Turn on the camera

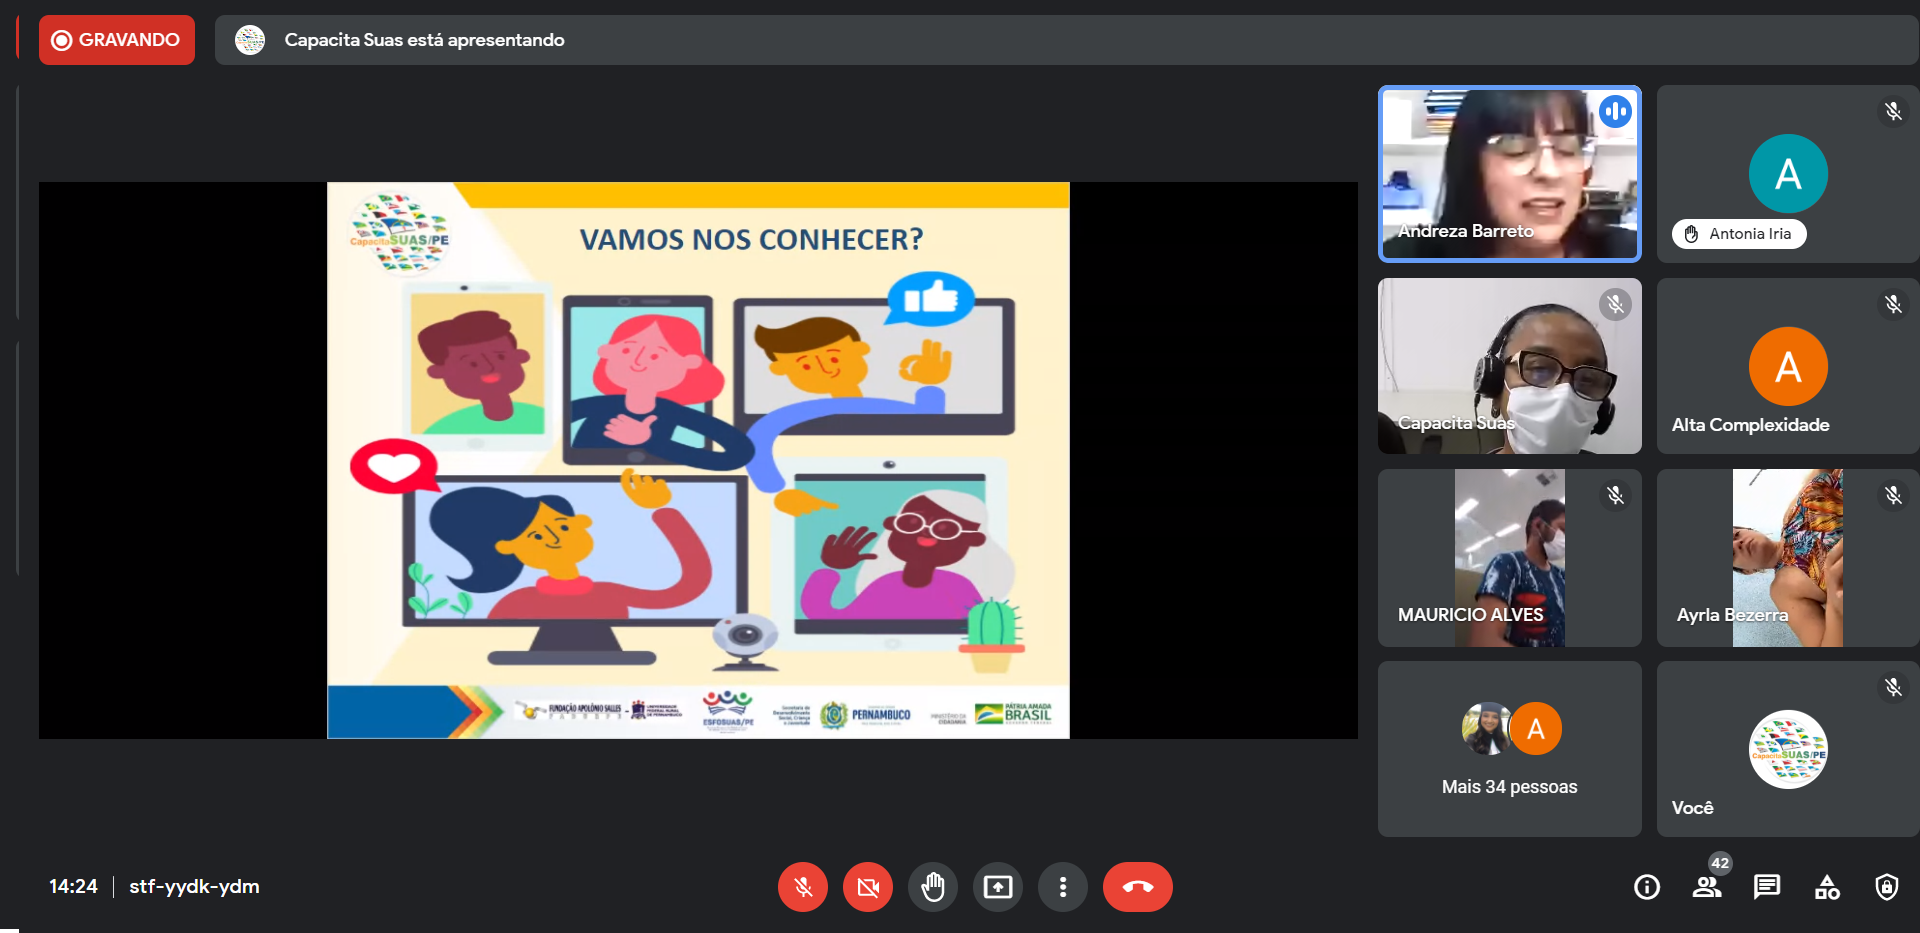(x=867, y=887)
